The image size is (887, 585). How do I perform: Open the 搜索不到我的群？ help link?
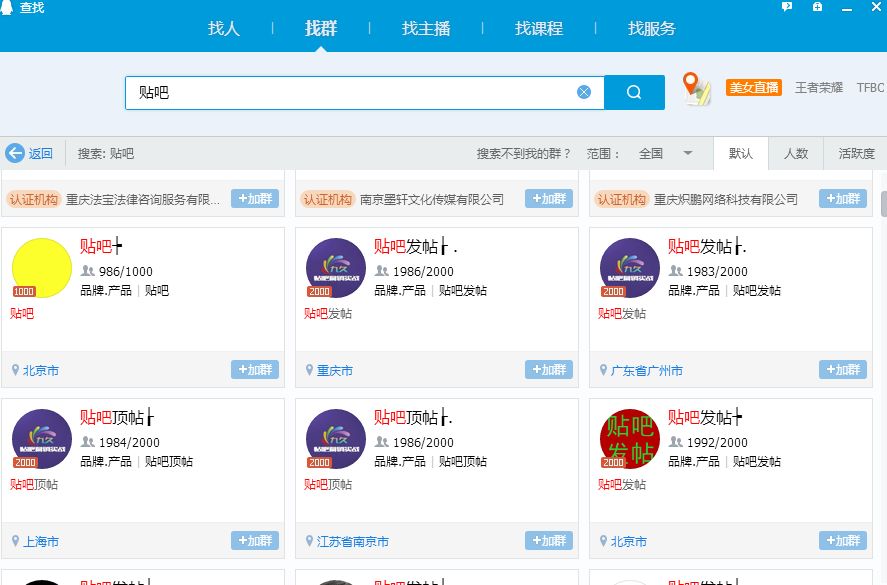click(x=523, y=153)
